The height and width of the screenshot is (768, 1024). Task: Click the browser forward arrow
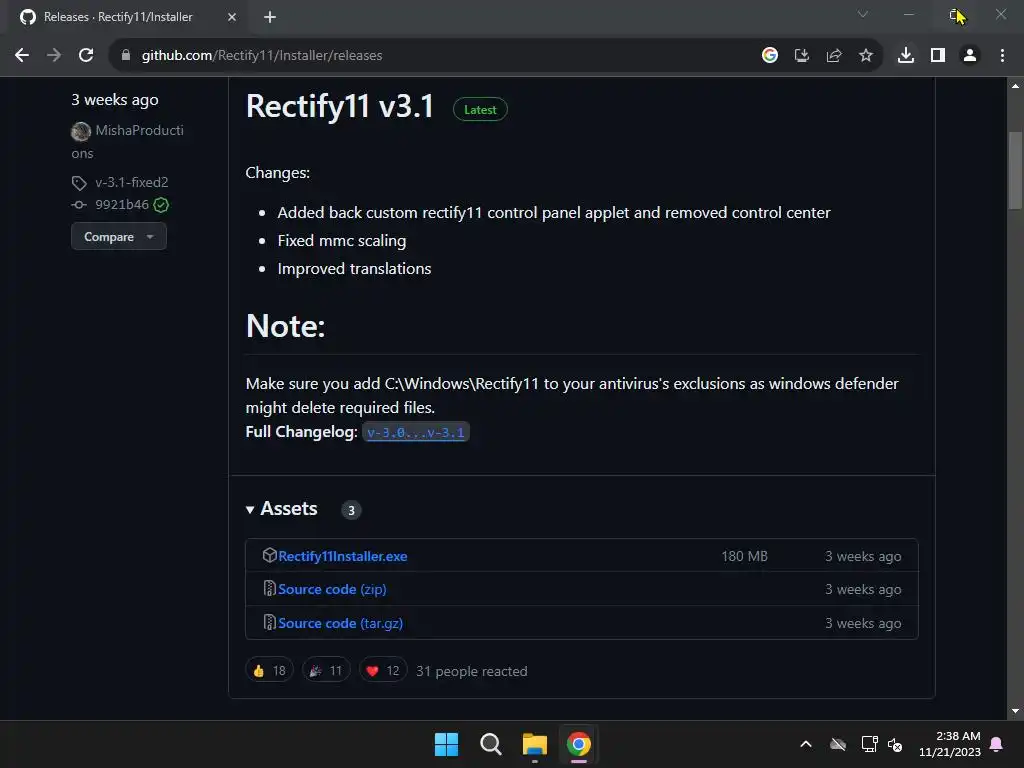(x=54, y=56)
